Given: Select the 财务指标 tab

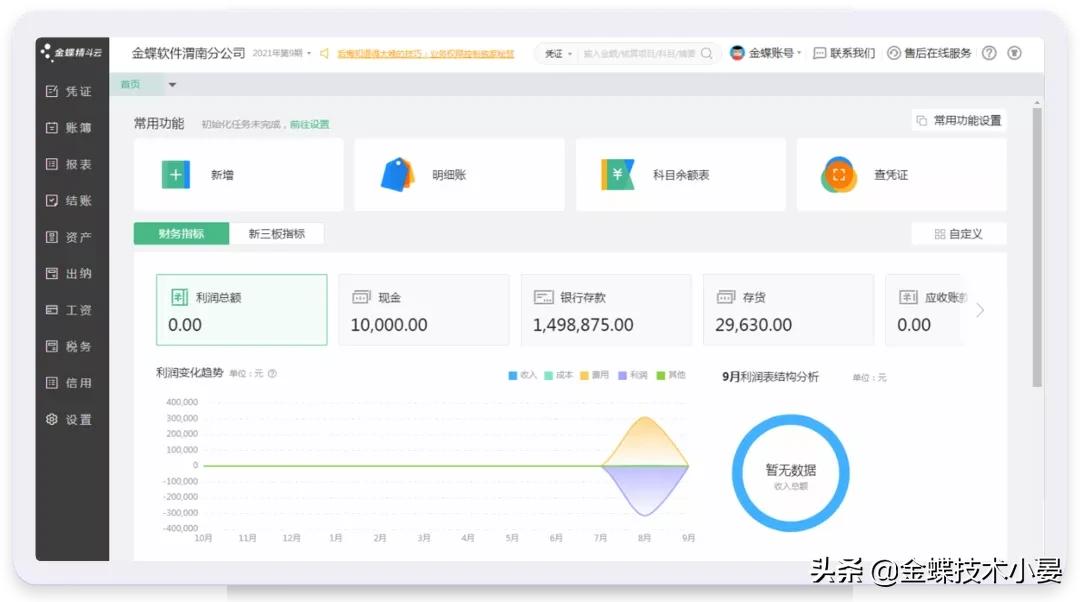Looking at the screenshot, I should 180,233.
